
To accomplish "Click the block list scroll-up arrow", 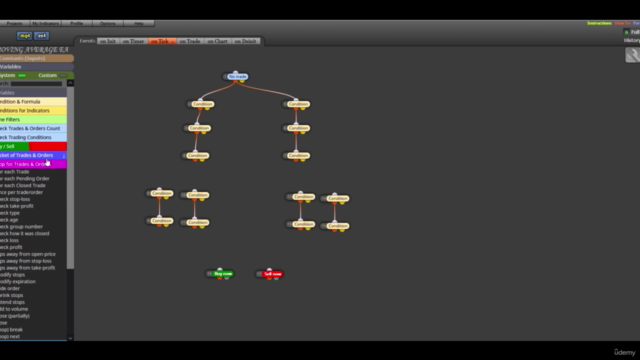I will (70, 83).
